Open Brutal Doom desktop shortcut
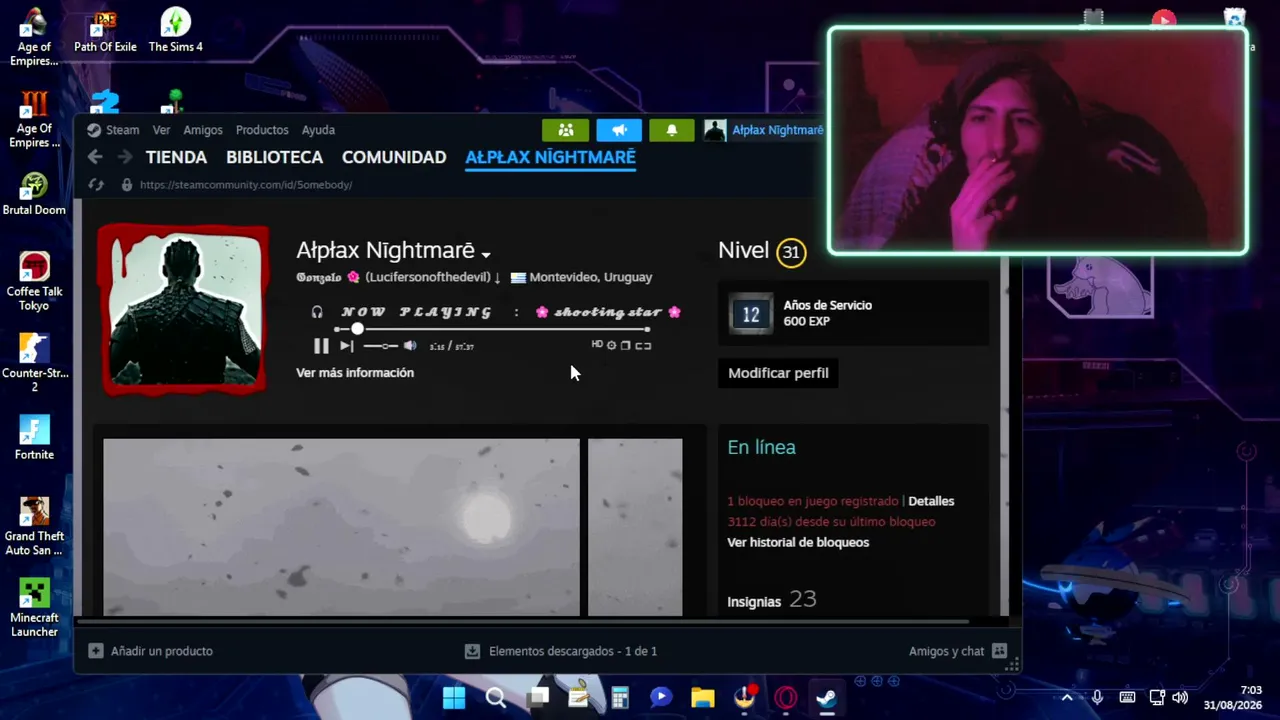 click(x=34, y=195)
